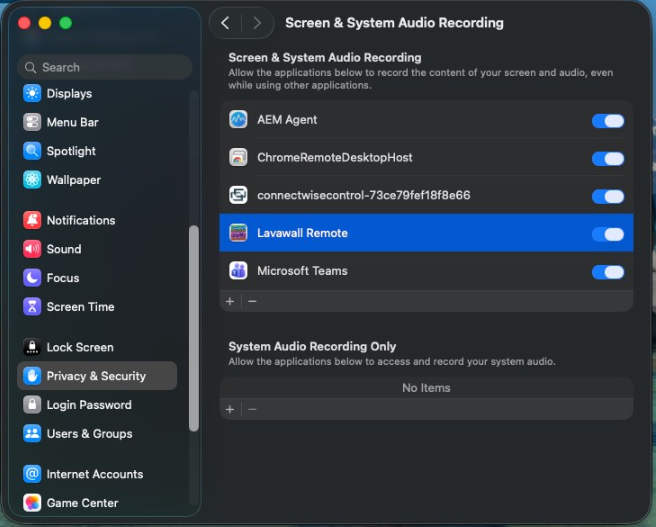Click the Screen Time label in sidebar

tap(80, 307)
